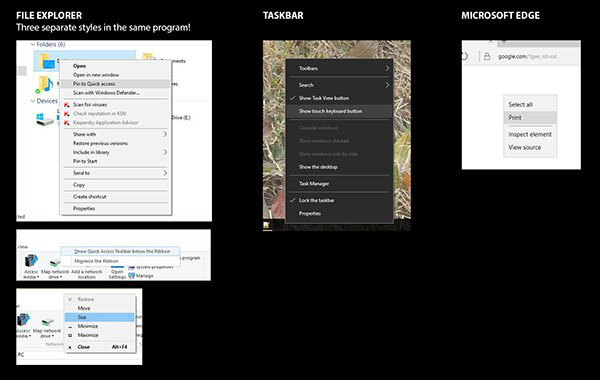Expand the Share with submenu
Image resolution: width=600 pixels, height=380 pixels.
pyautogui.click(x=165, y=134)
